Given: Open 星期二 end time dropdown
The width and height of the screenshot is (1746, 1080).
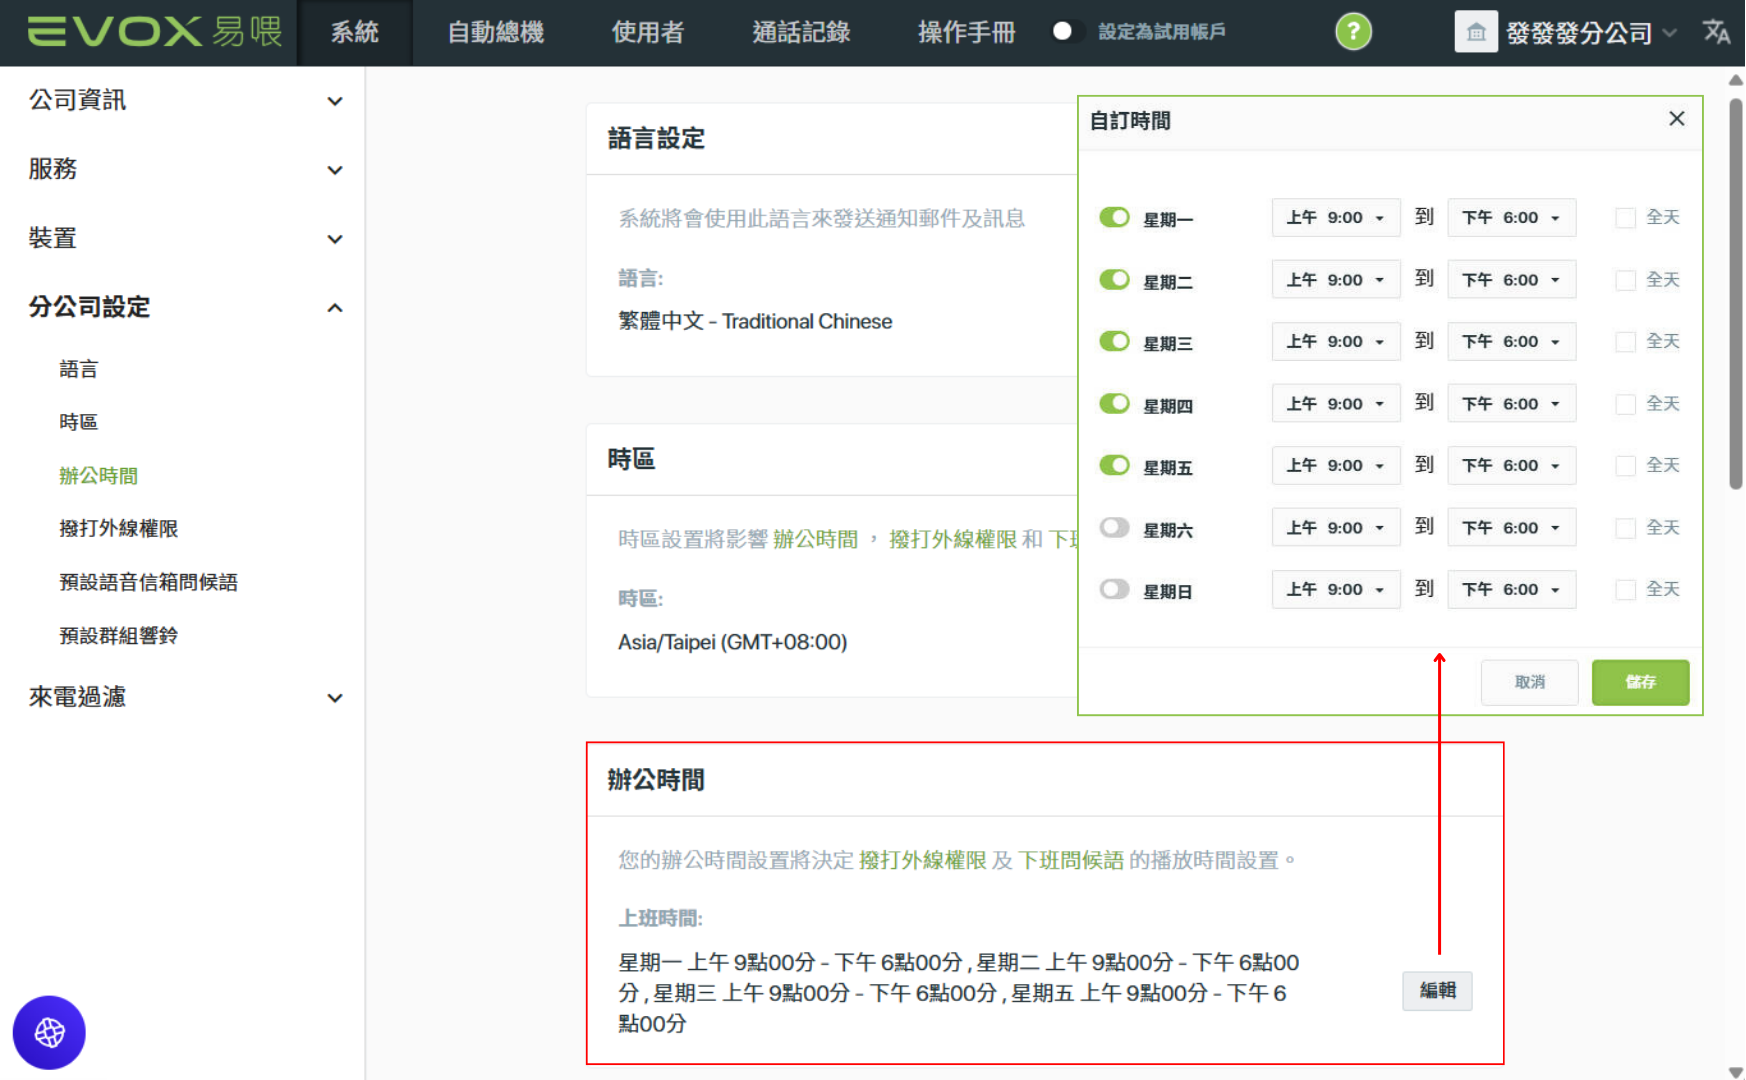Looking at the screenshot, I should (1512, 279).
